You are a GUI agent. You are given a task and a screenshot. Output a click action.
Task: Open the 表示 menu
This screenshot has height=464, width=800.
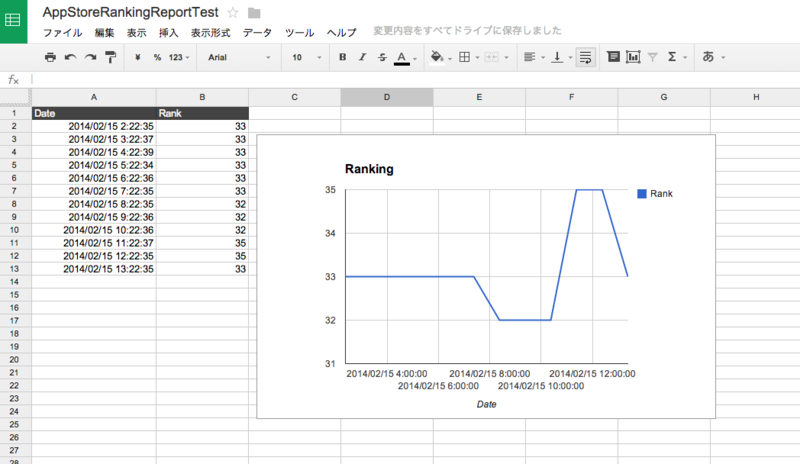(x=136, y=33)
